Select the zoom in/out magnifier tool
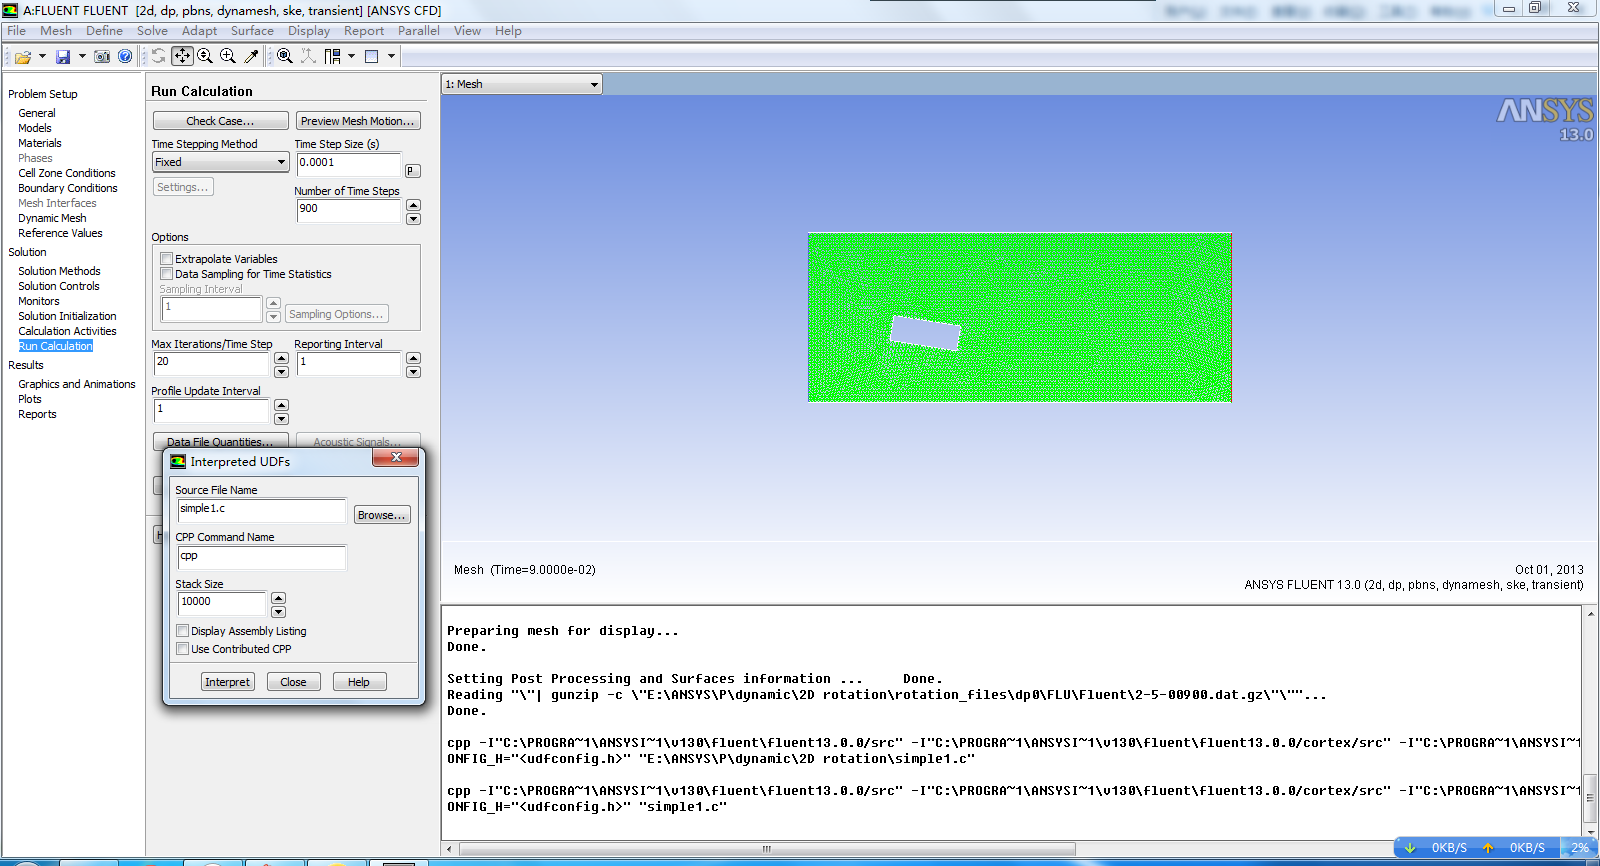 tap(205, 56)
